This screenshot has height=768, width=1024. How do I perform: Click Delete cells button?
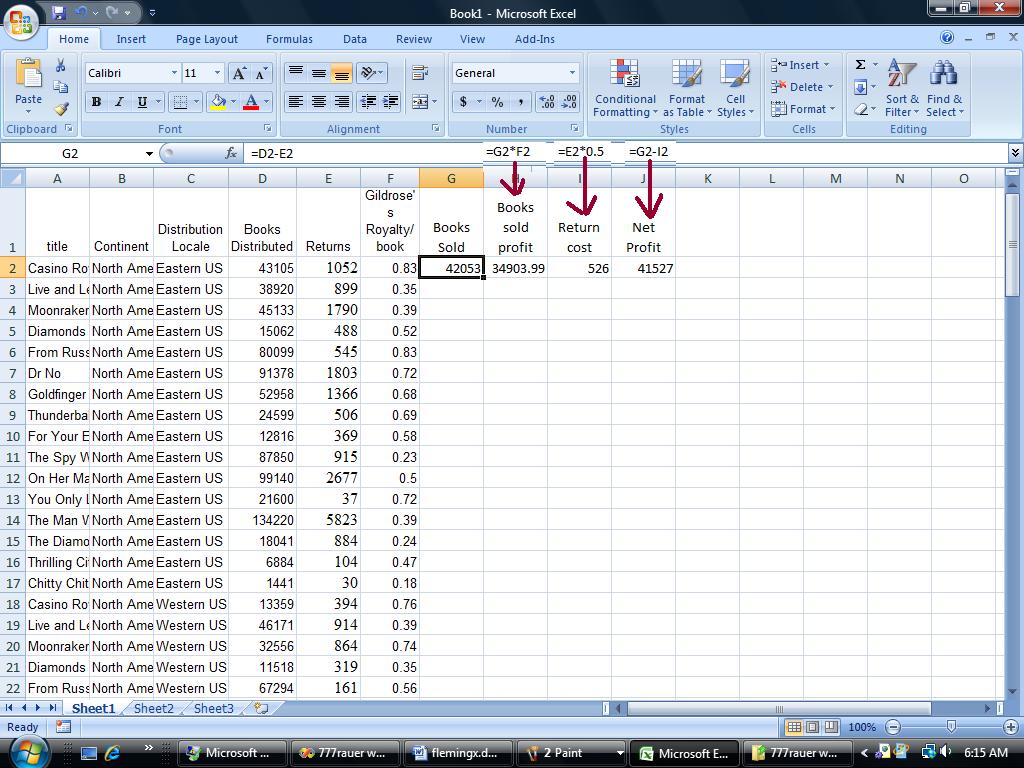802,87
